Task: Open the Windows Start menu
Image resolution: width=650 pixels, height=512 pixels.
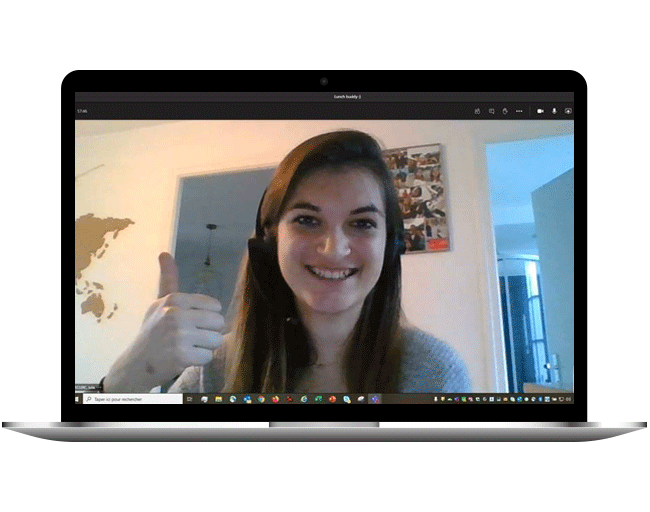Action: (x=79, y=399)
